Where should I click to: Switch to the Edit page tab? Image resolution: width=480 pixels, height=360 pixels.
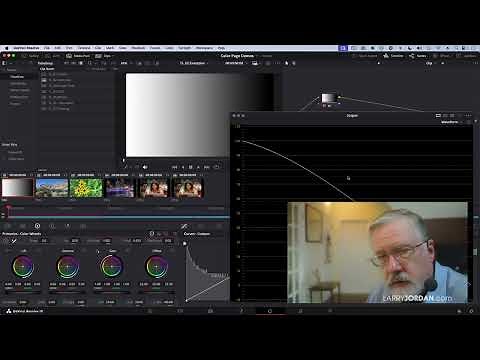click(x=210, y=311)
